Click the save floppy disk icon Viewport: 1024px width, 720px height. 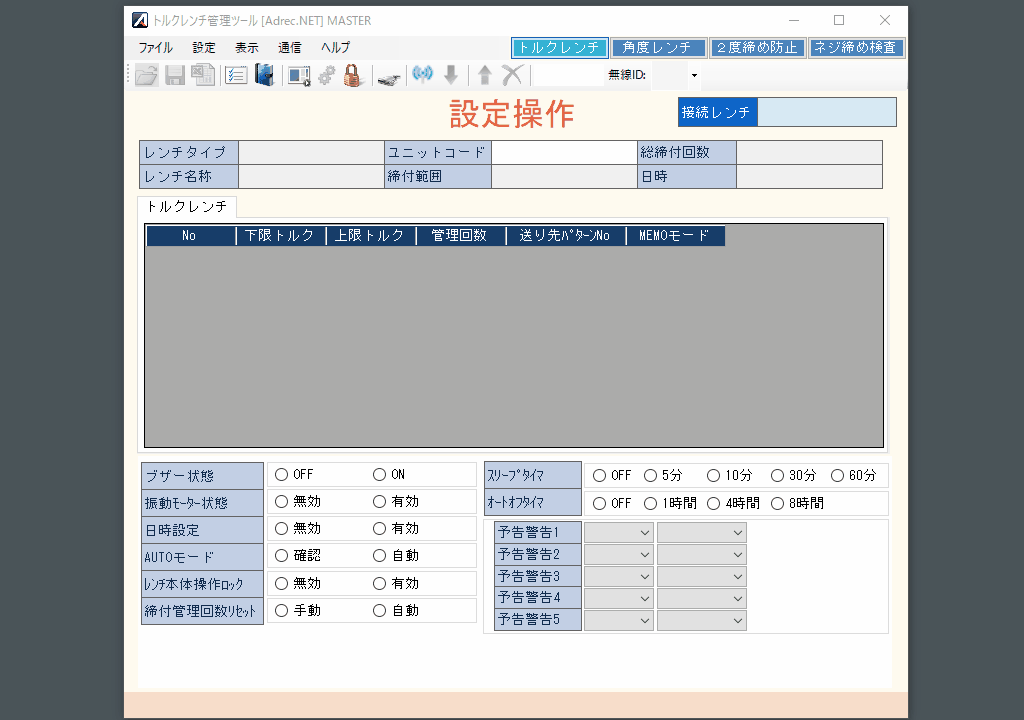tap(174, 75)
